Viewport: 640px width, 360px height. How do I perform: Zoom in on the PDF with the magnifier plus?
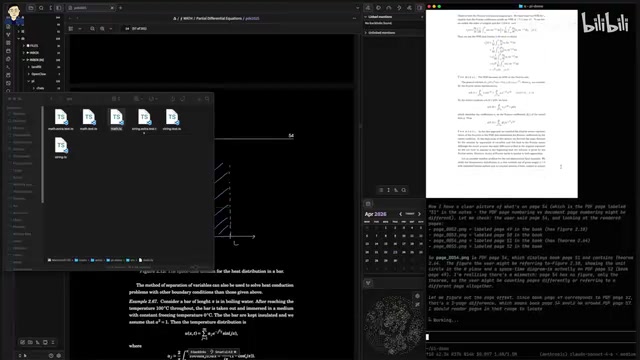(x=102, y=29)
